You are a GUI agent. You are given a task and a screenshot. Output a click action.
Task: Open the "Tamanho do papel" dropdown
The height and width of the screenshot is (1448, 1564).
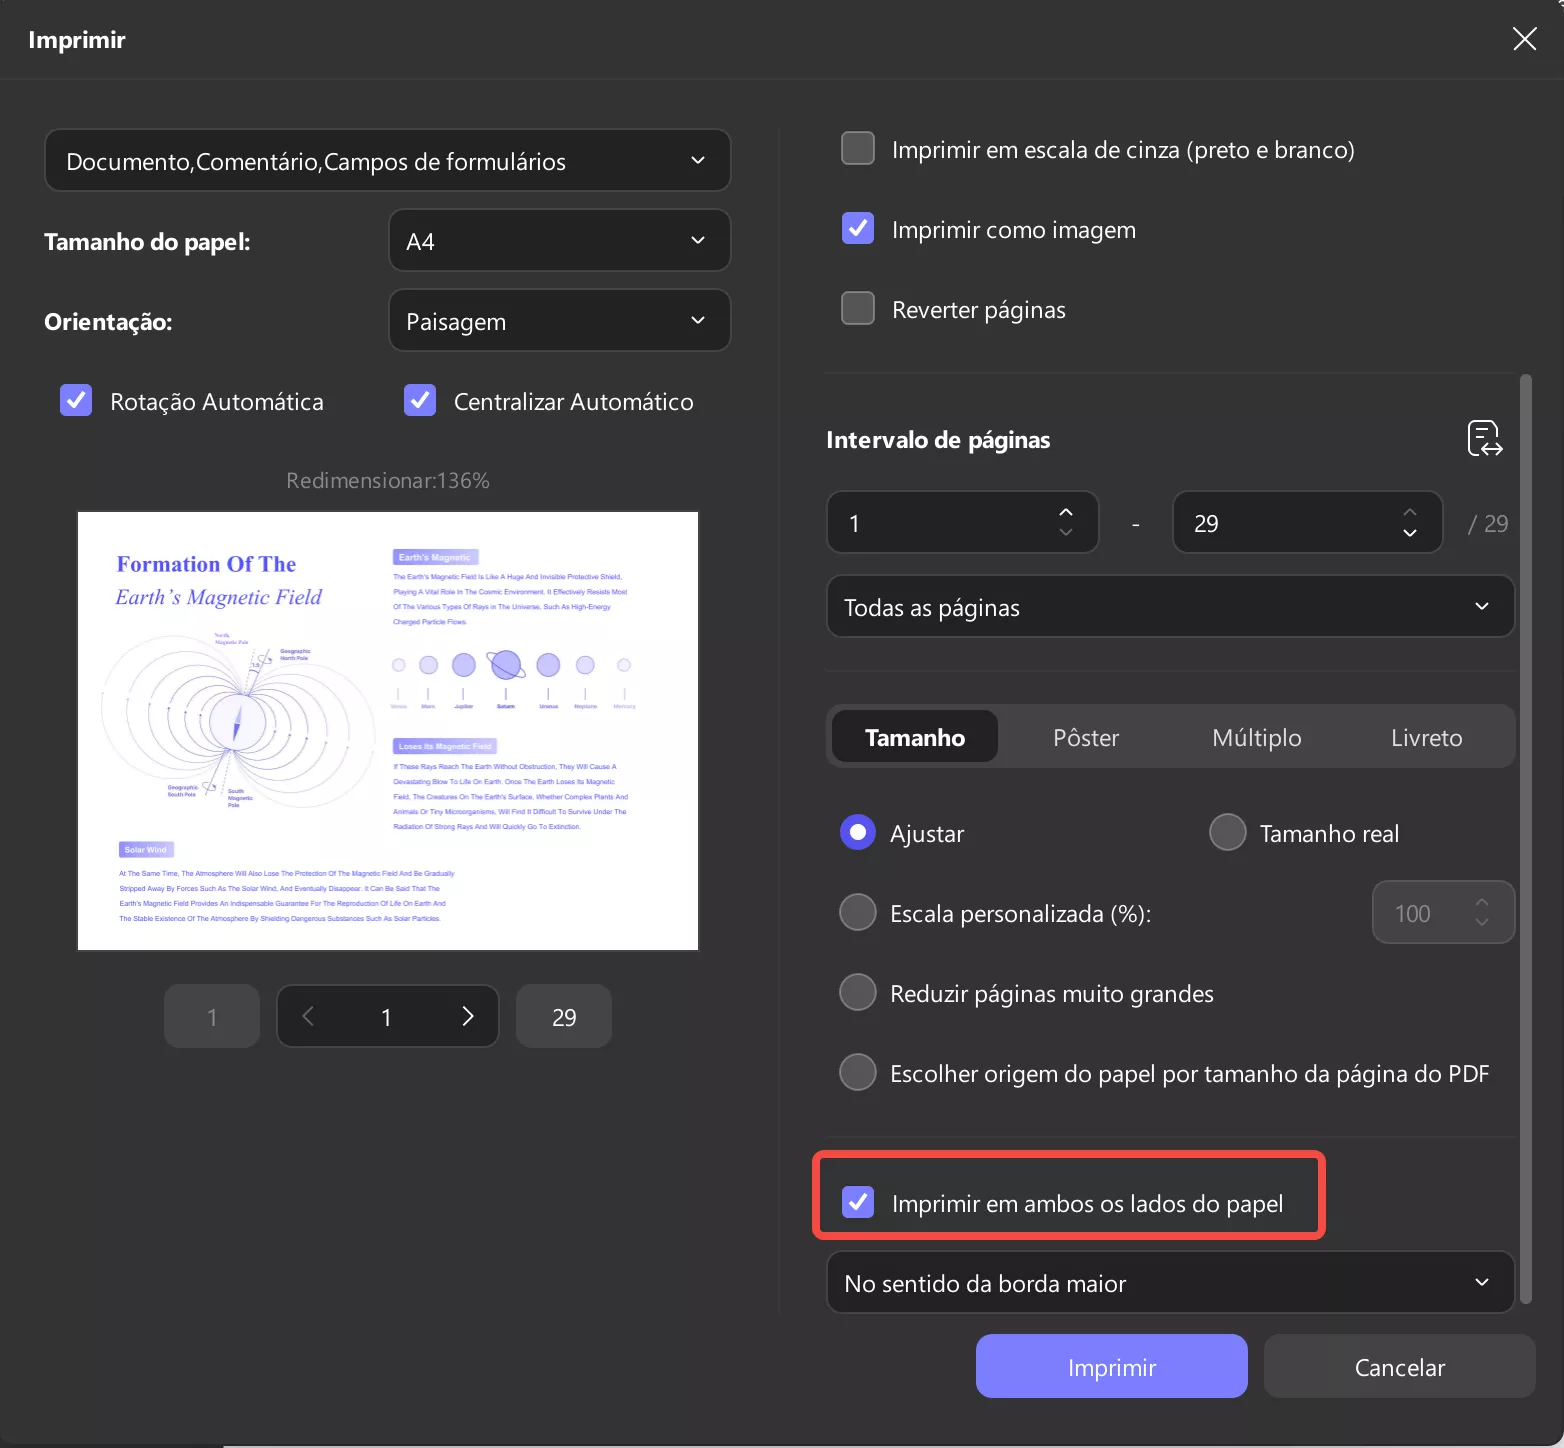point(558,240)
